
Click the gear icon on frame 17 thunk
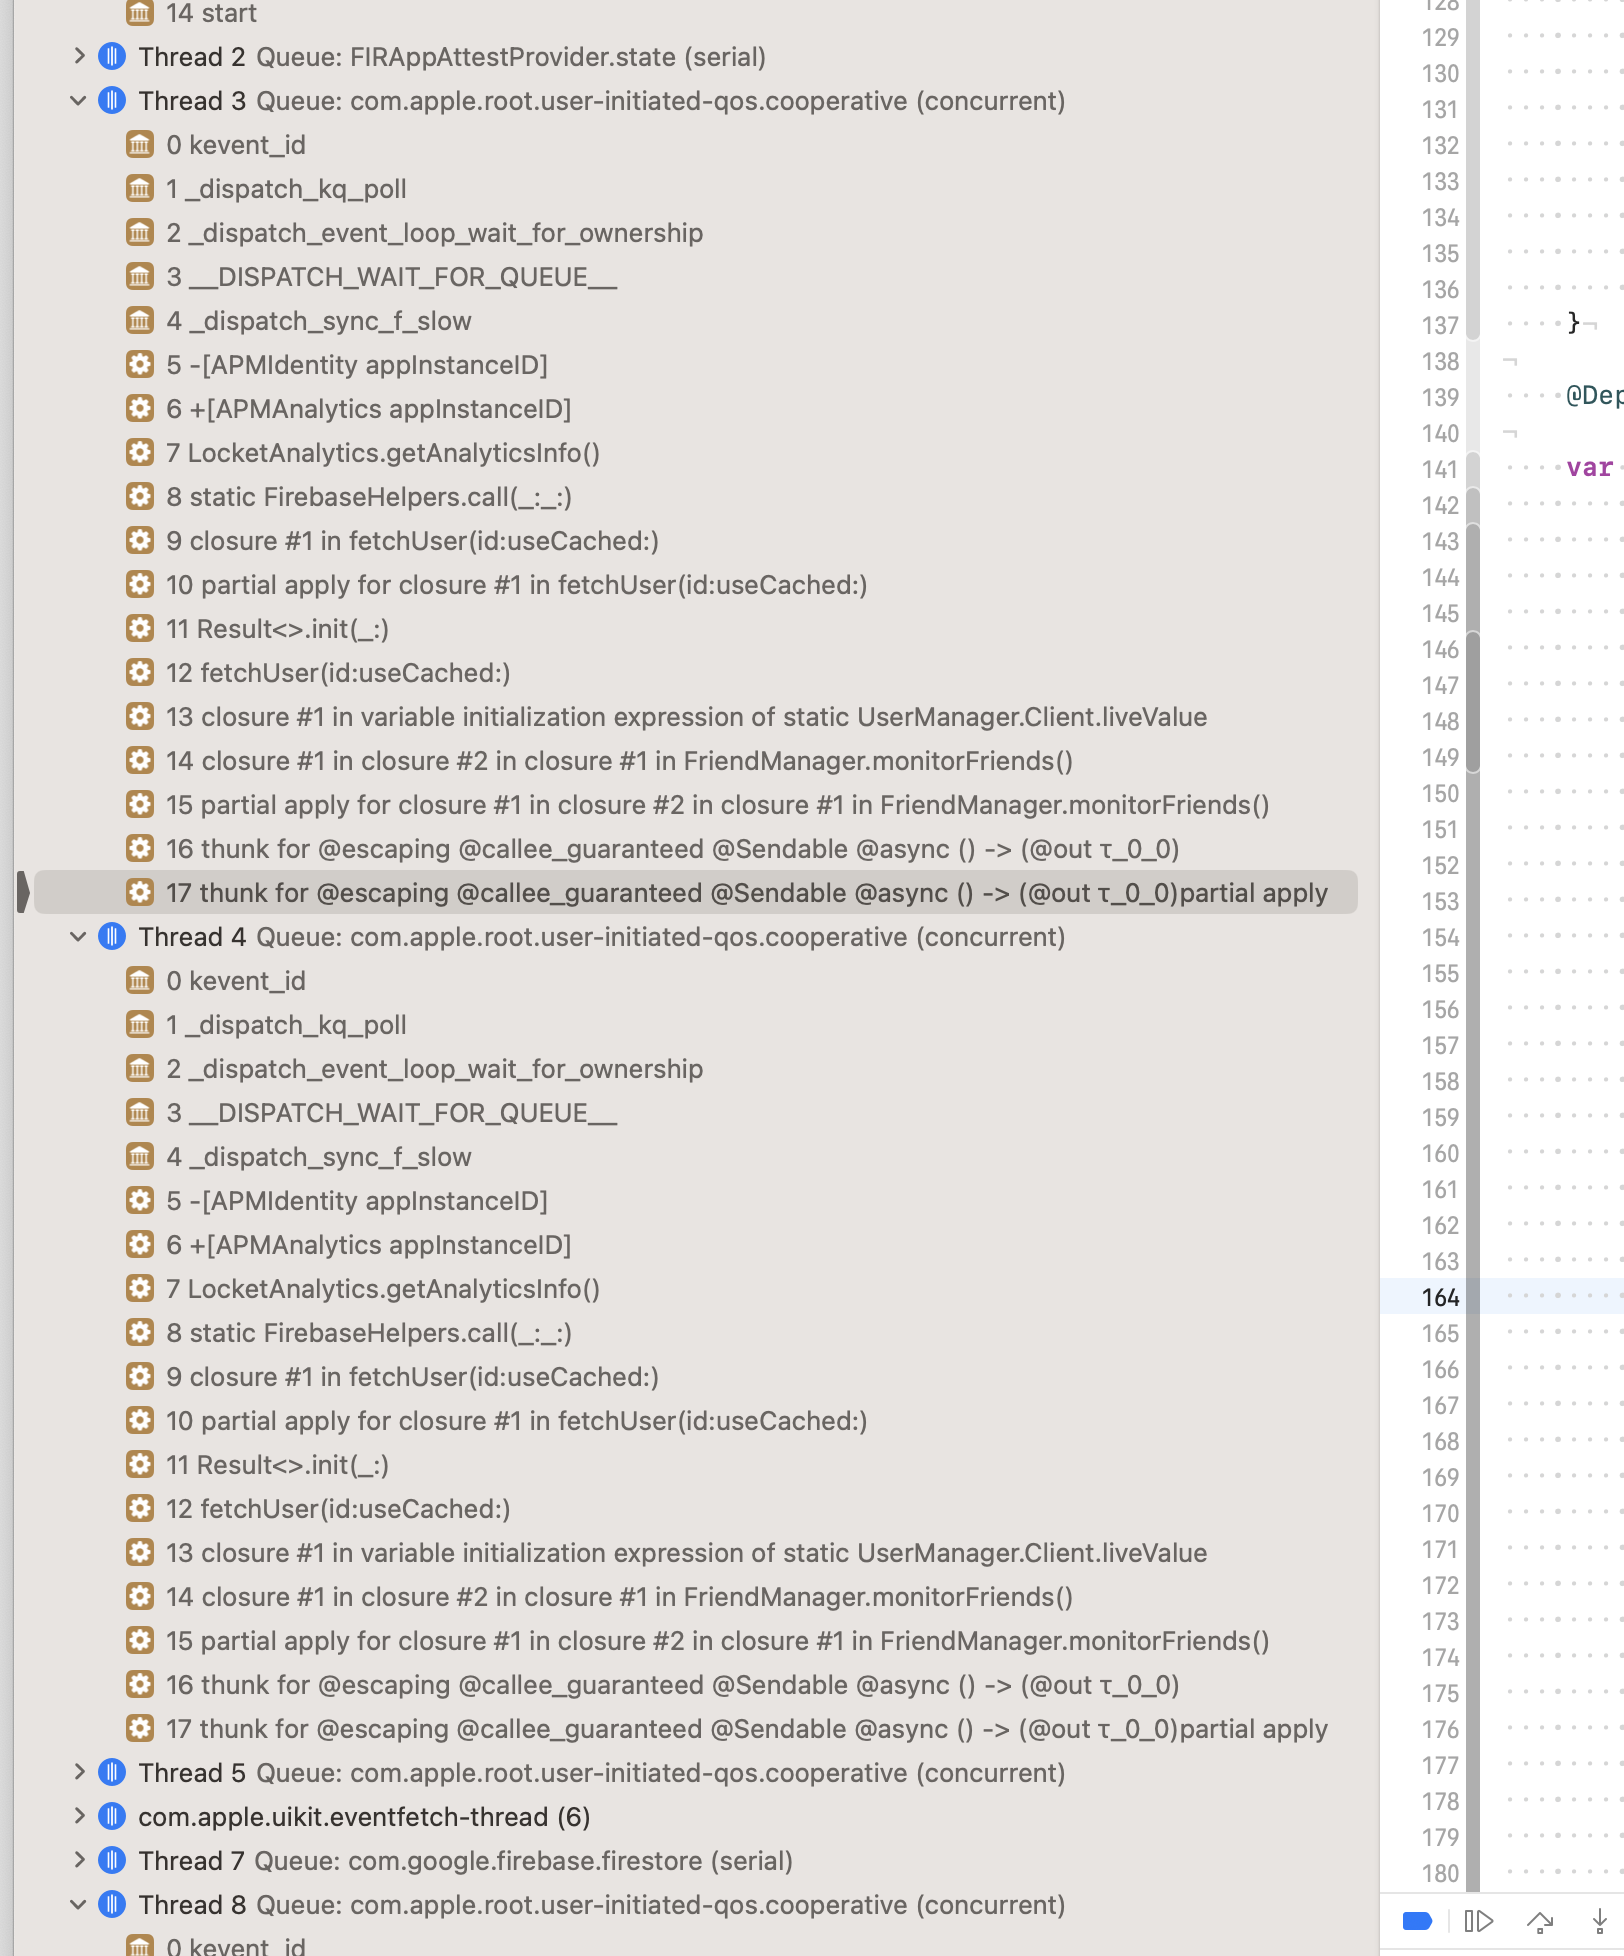pyautogui.click(x=140, y=892)
